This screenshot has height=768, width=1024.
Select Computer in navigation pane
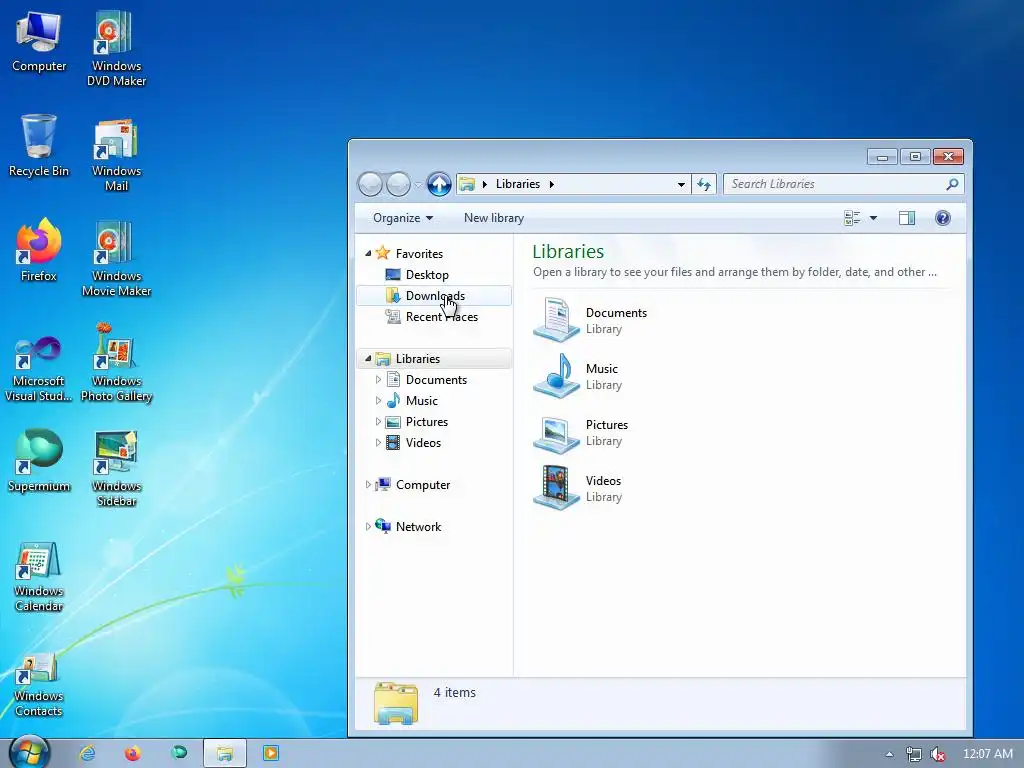(423, 485)
